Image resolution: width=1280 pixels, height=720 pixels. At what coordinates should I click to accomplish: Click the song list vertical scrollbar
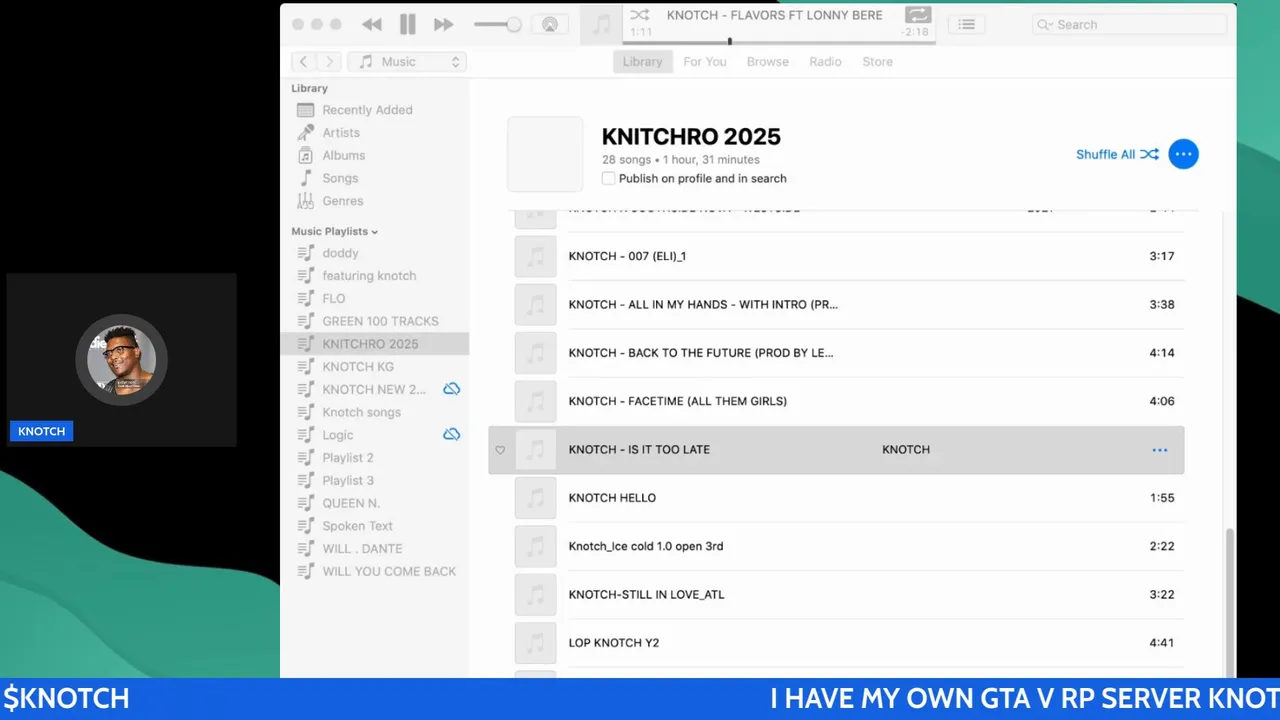pyautogui.click(x=1229, y=603)
